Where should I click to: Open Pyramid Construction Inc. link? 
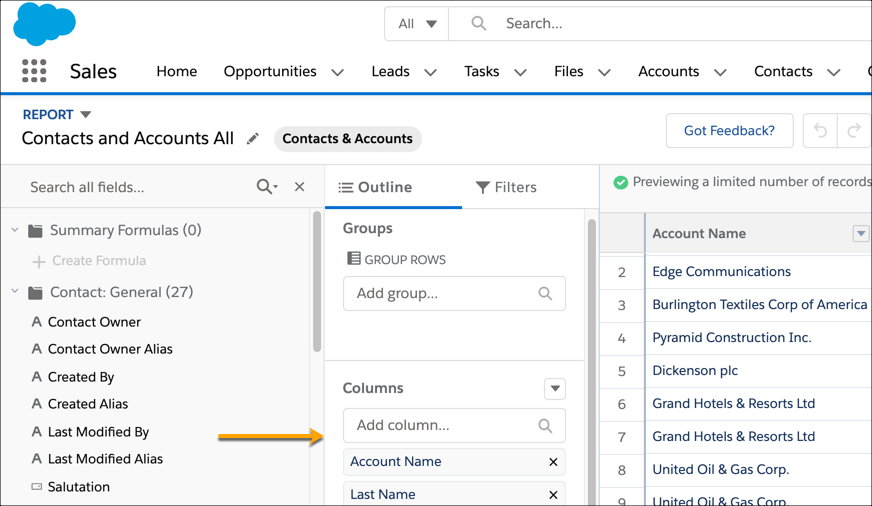pos(732,338)
